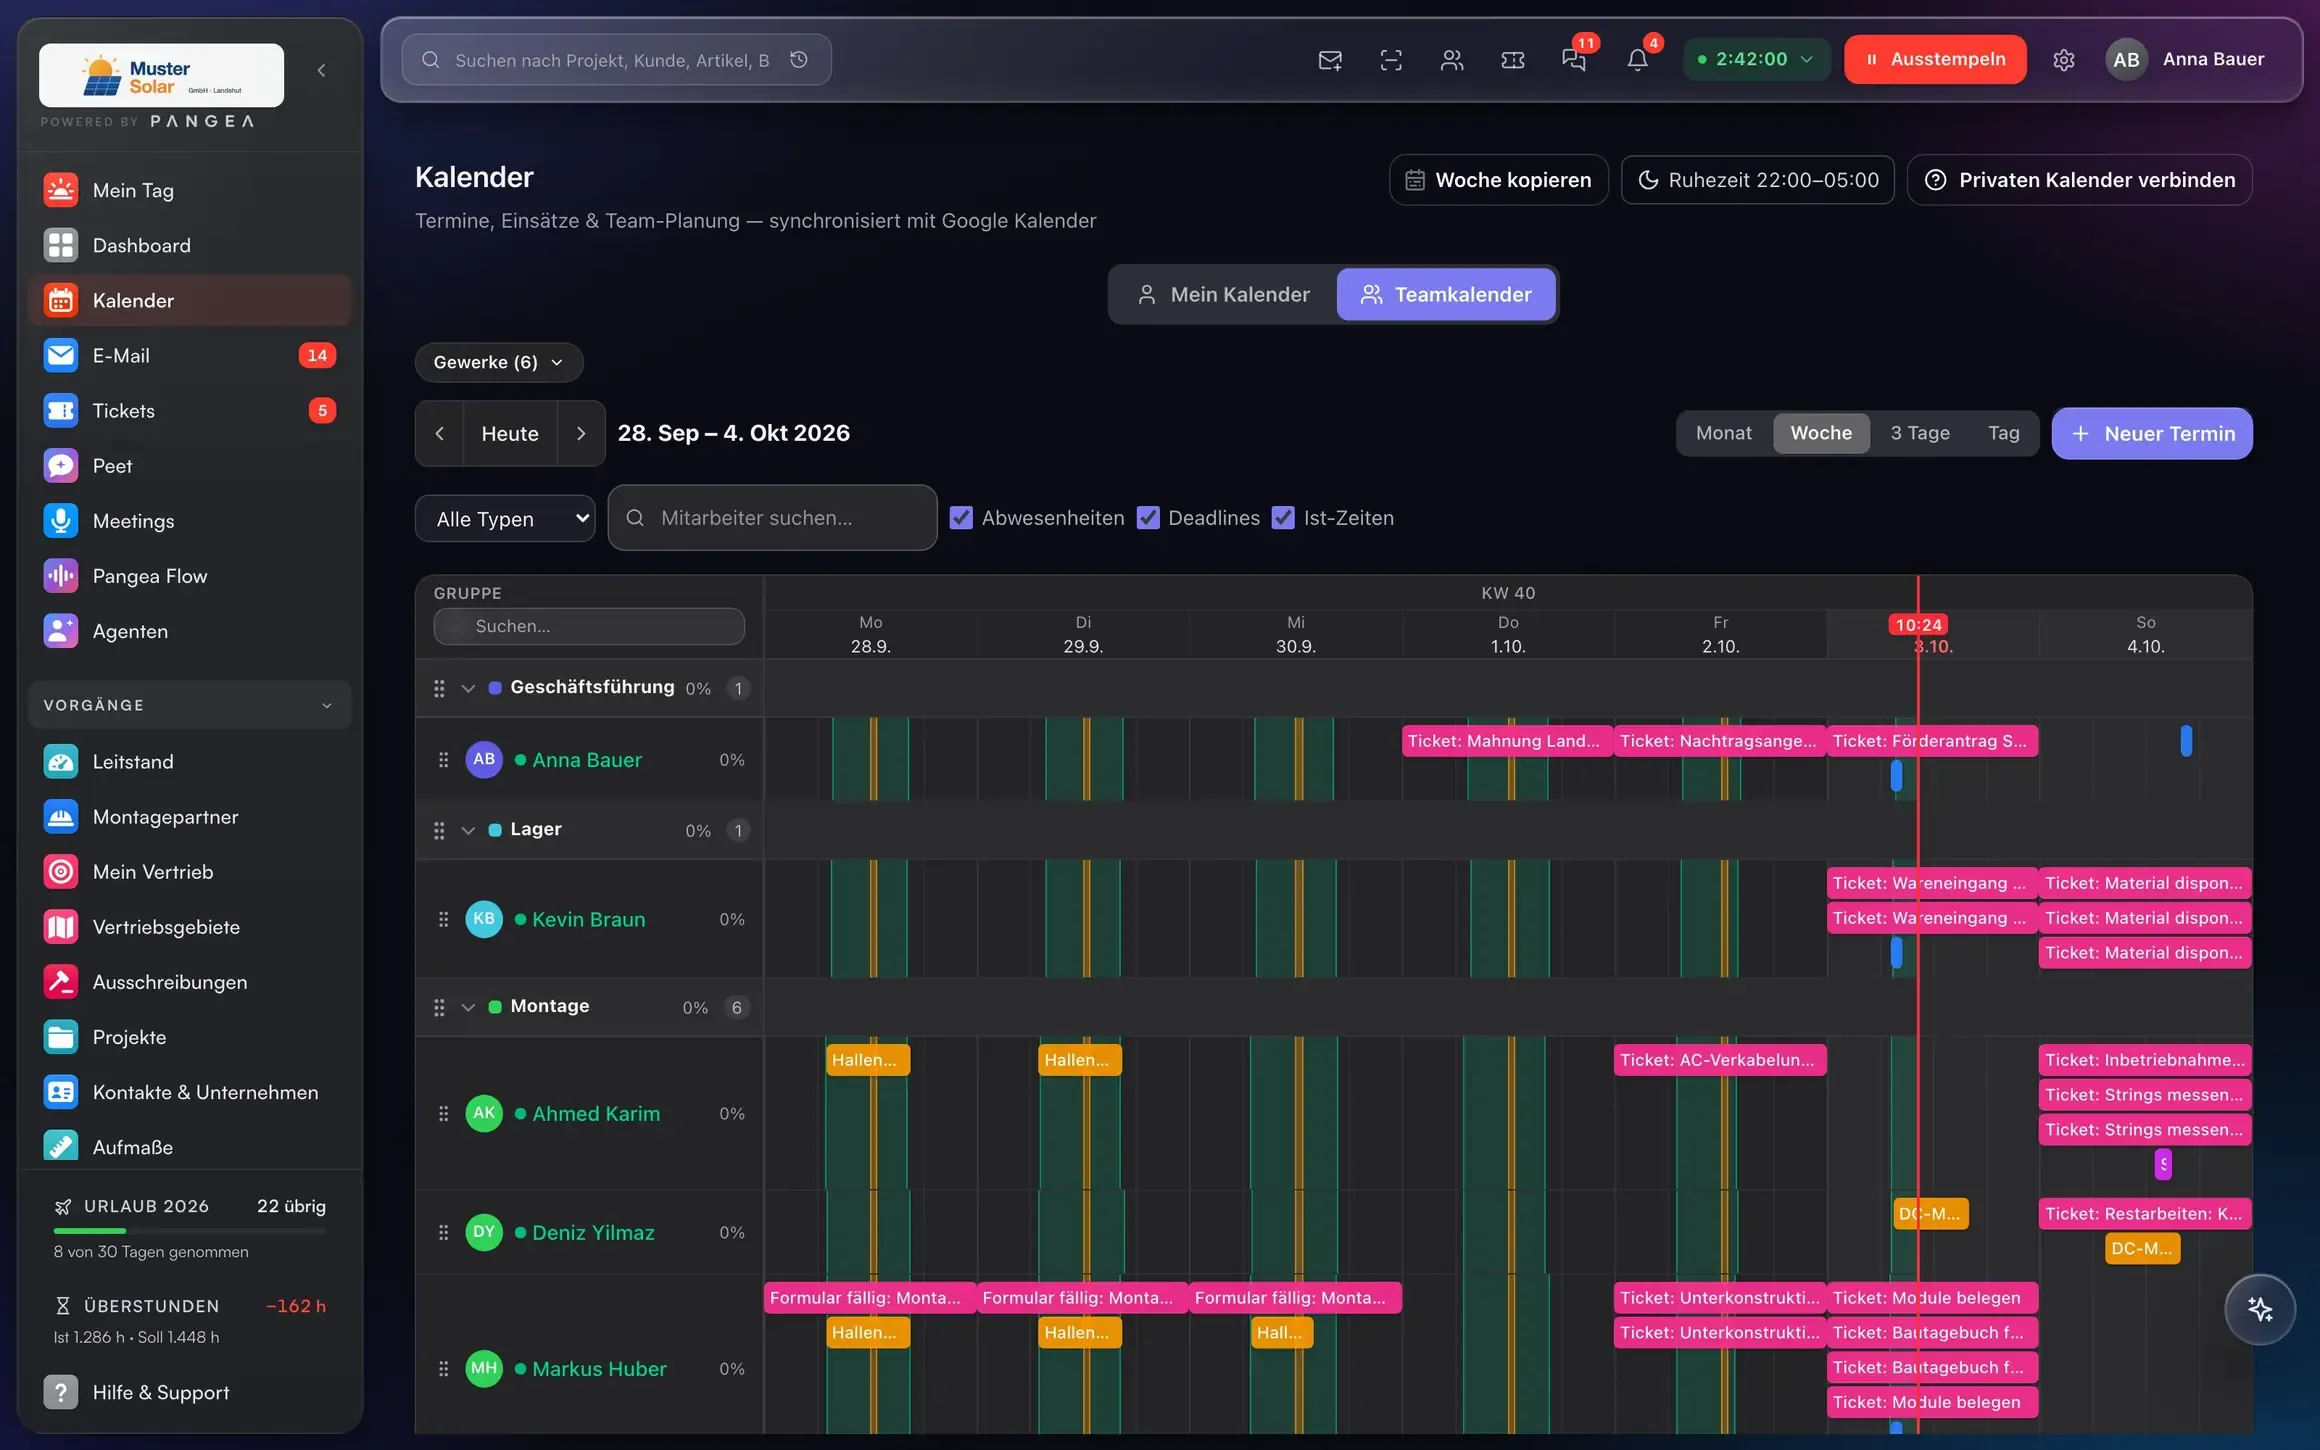Screen dimensions: 2320x1450
Task: Click the search history clock icon
Action: pos(799,60)
